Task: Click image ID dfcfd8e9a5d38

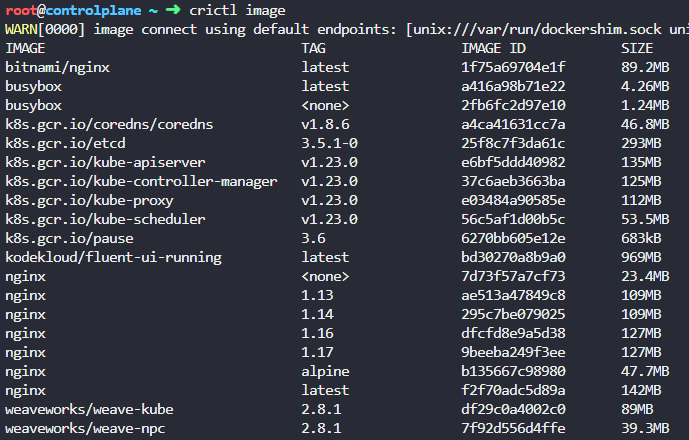Action: pos(513,333)
